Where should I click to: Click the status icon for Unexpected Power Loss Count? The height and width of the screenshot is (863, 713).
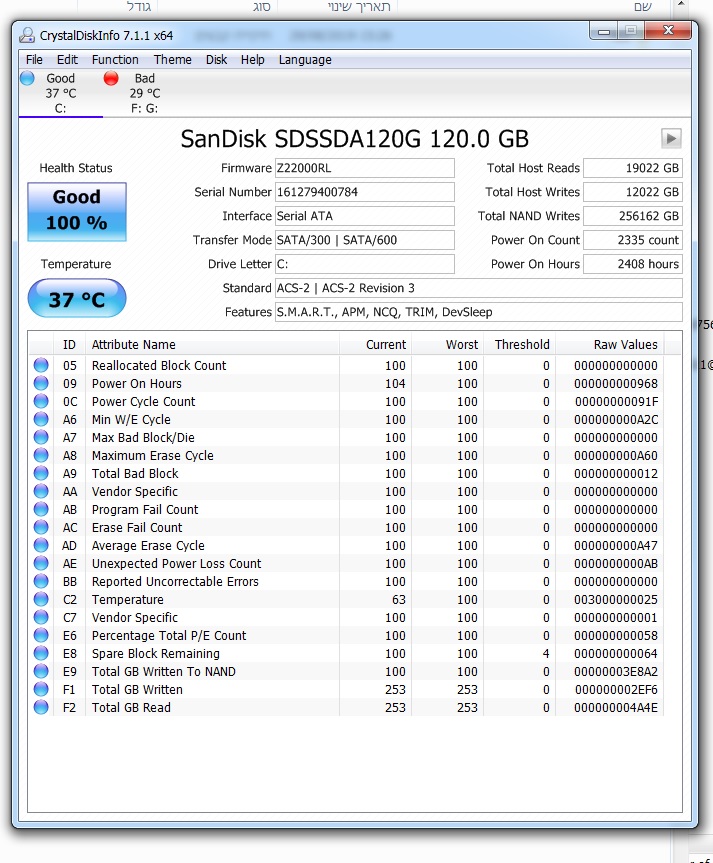pyautogui.click(x=41, y=563)
